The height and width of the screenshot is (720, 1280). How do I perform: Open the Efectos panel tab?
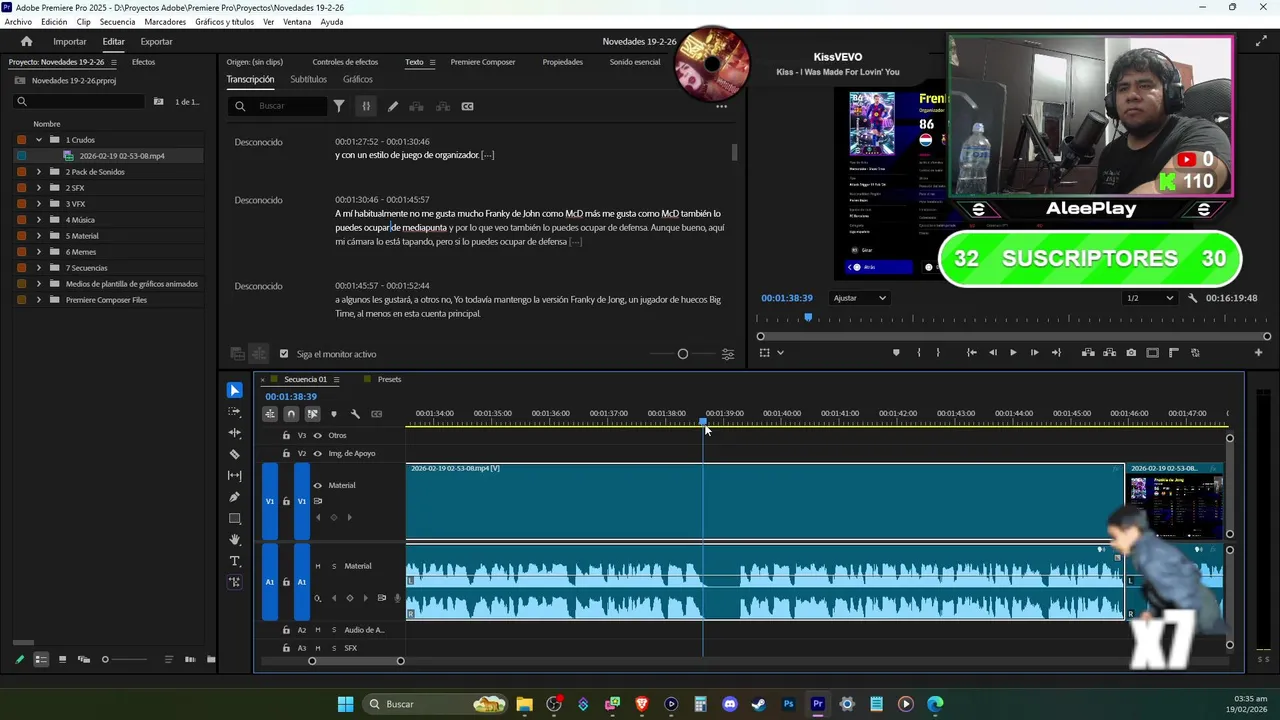click(x=143, y=62)
